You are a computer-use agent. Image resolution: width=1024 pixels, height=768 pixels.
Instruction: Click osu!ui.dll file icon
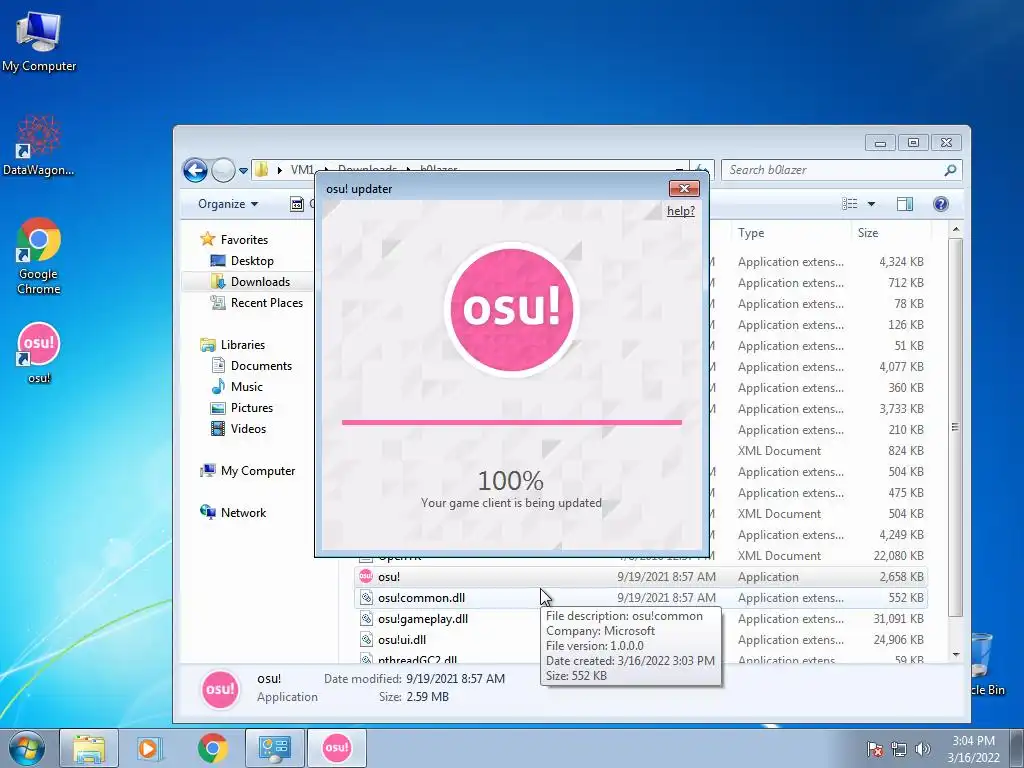click(x=366, y=639)
